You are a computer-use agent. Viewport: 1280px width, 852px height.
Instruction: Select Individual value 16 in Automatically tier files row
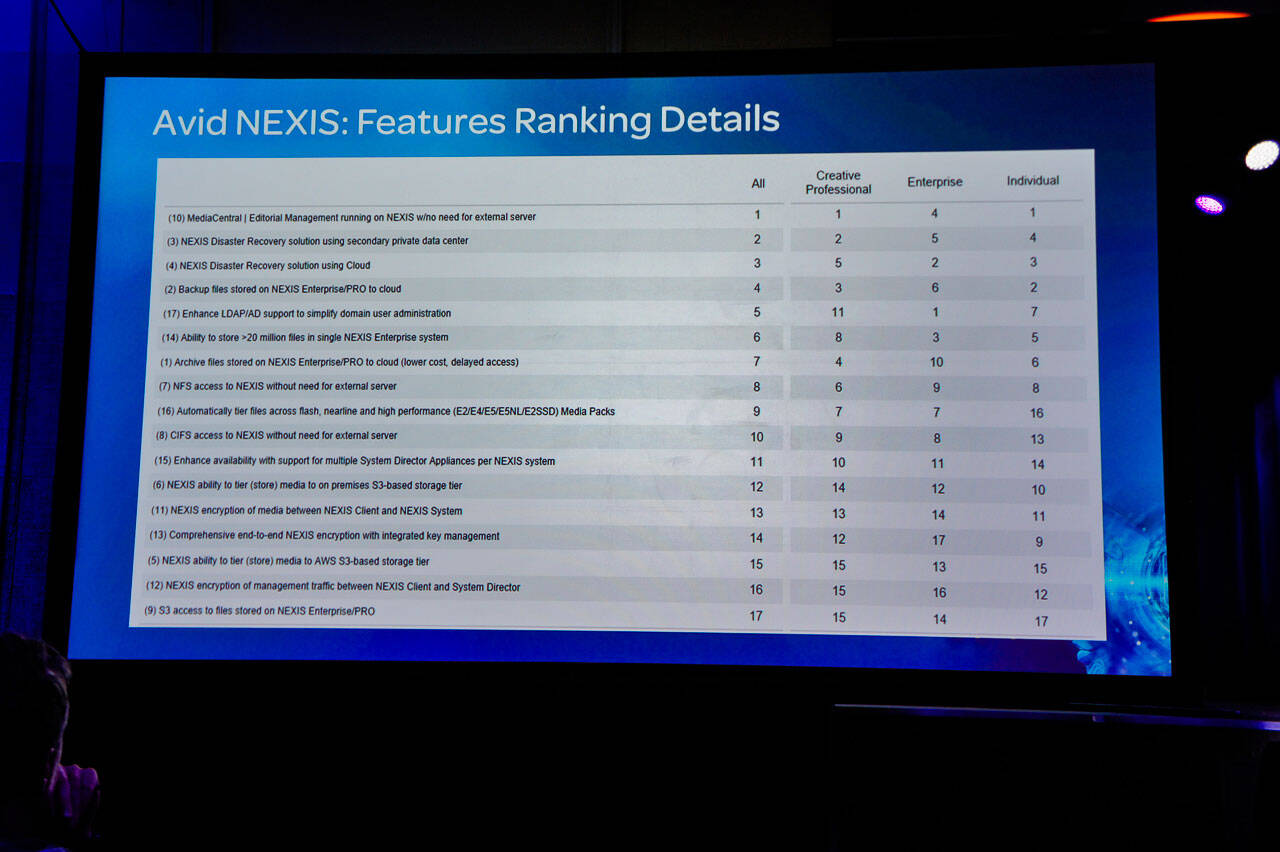1037,413
